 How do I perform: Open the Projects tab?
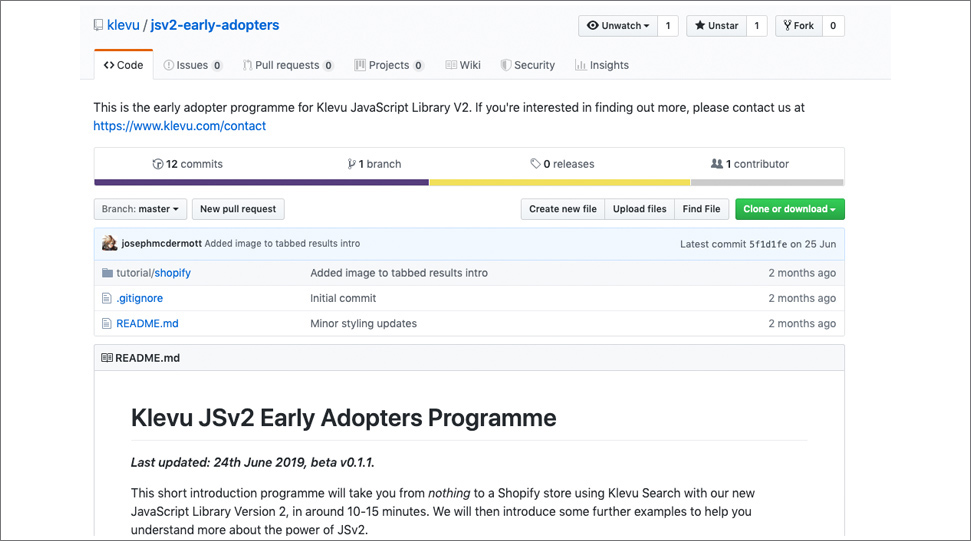389,65
